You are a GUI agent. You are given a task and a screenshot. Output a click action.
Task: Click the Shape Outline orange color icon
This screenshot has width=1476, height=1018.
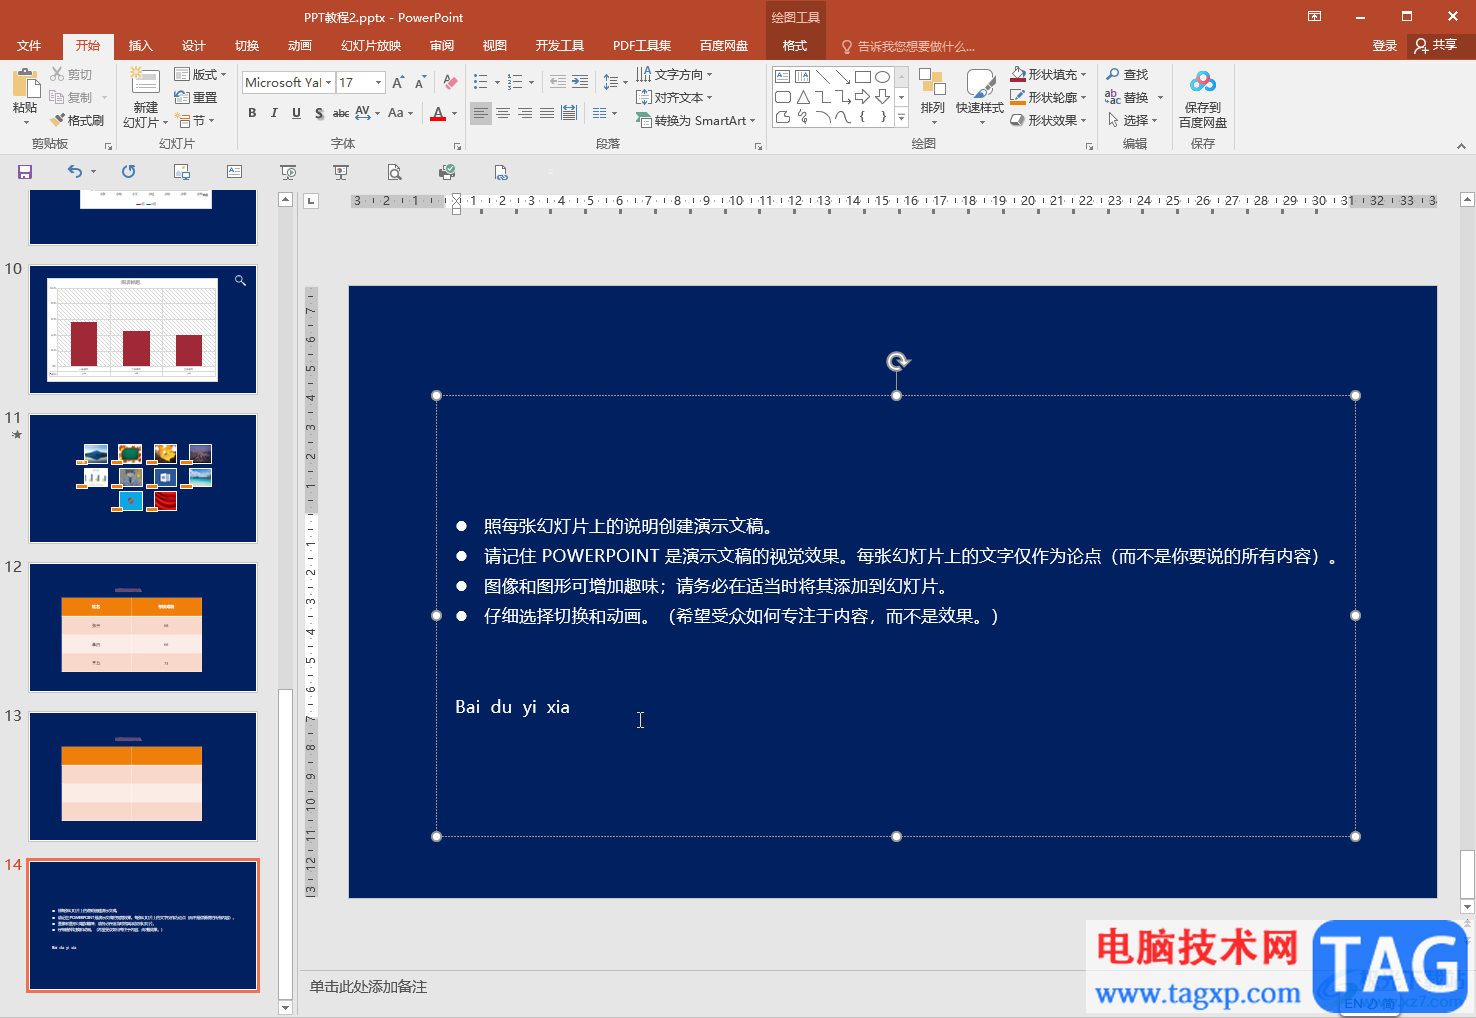pyautogui.click(x=1018, y=97)
